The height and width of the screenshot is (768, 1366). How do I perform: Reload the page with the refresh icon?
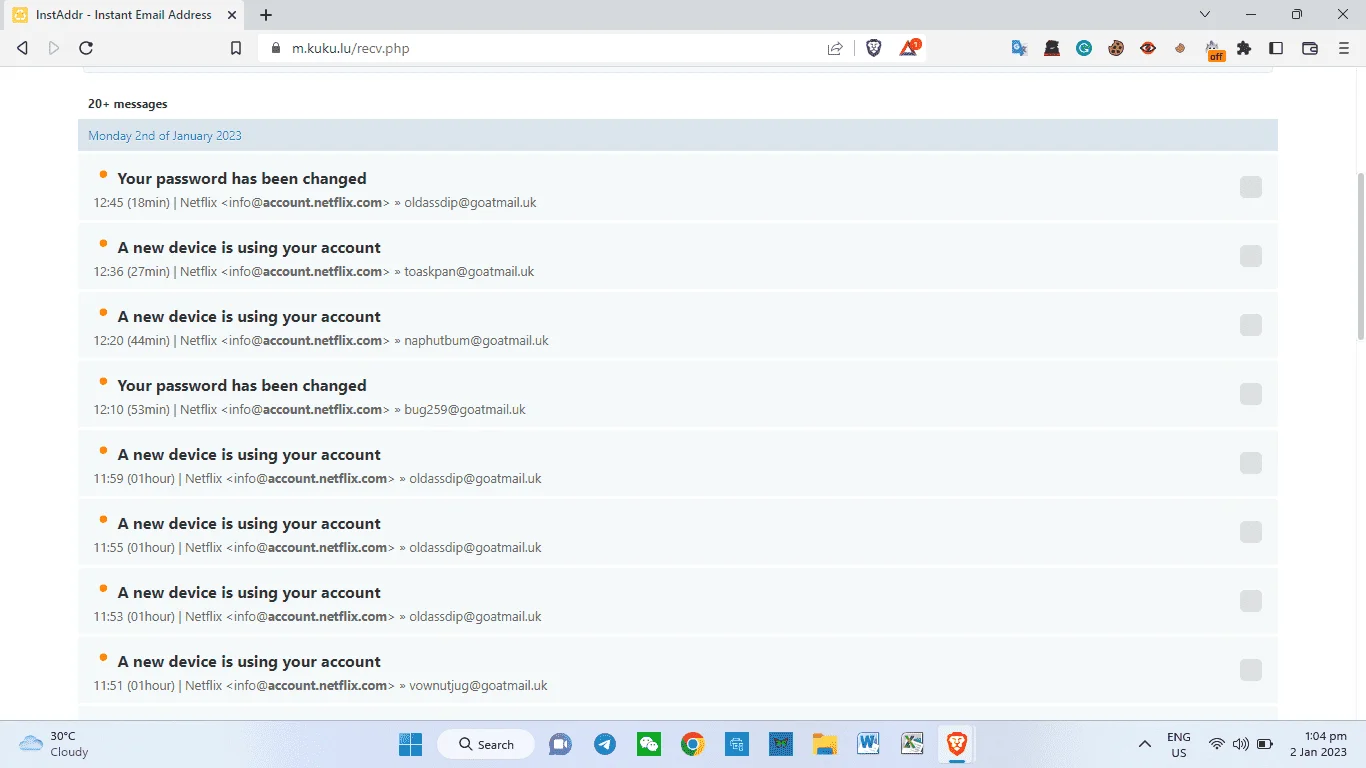(x=86, y=48)
